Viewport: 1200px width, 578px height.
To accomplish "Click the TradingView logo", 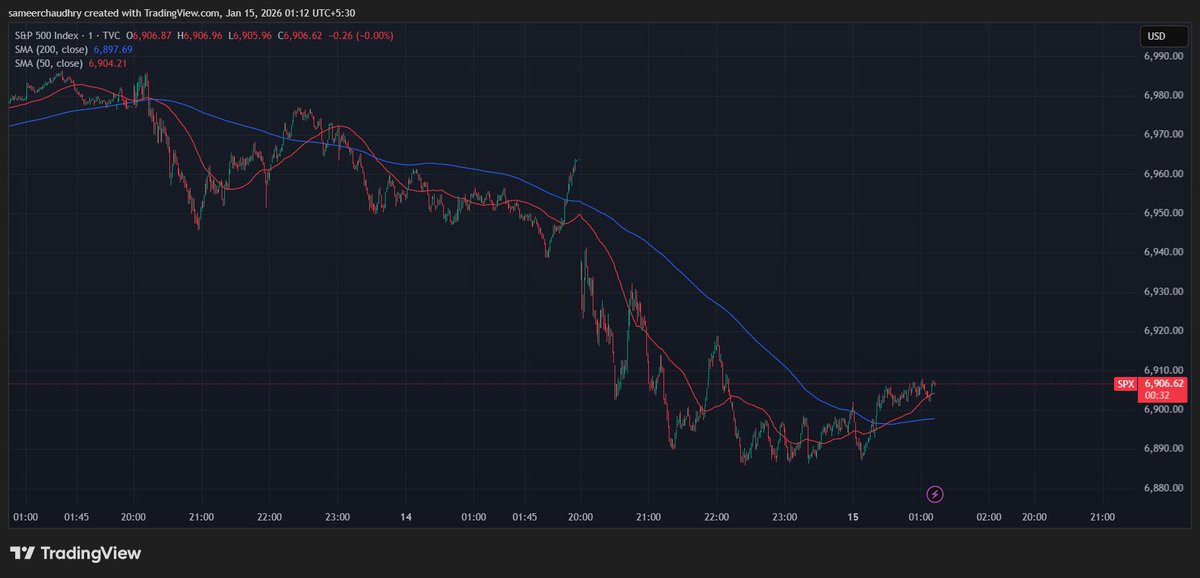I will 76,553.
